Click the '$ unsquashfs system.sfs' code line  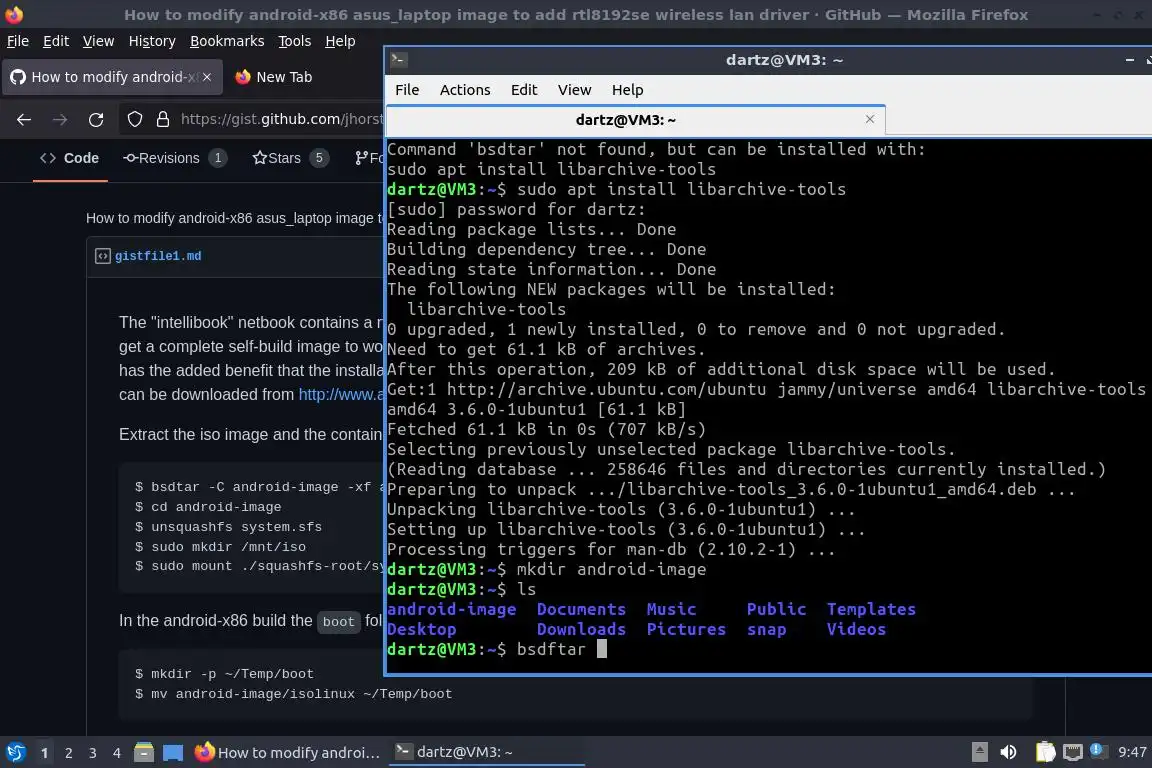click(x=228, y=527)
